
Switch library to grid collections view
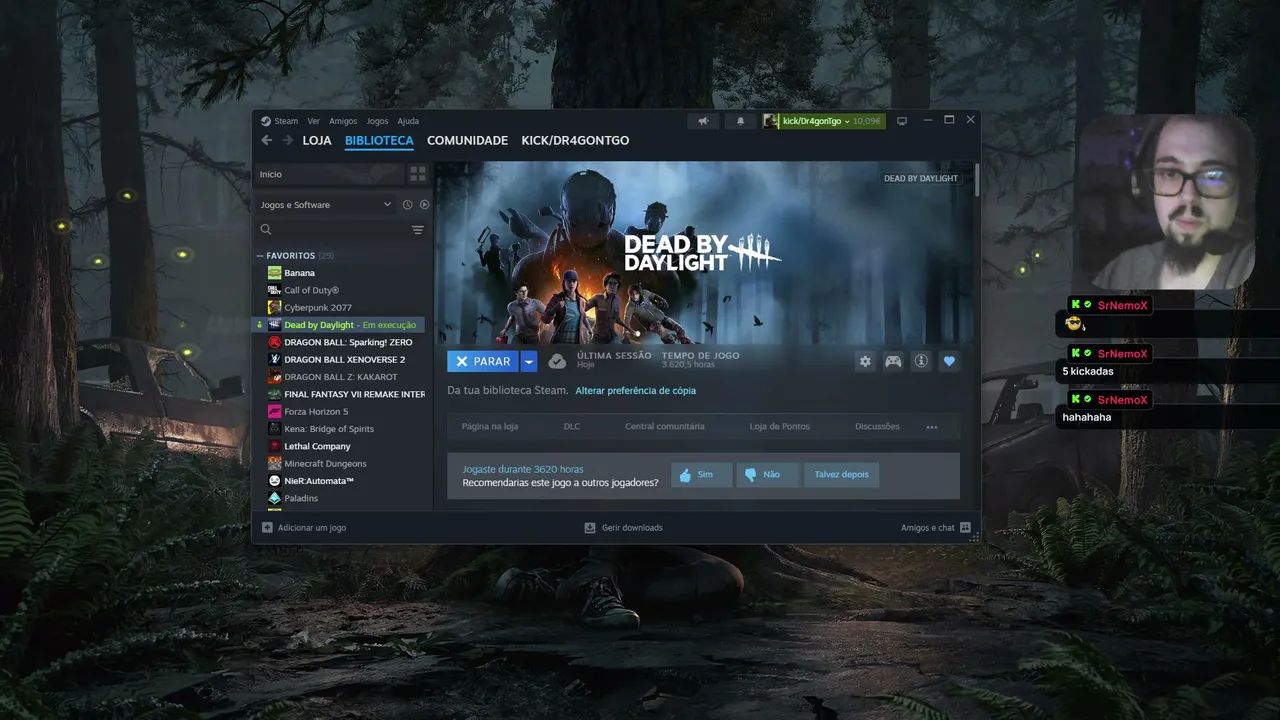coord(418,174)
